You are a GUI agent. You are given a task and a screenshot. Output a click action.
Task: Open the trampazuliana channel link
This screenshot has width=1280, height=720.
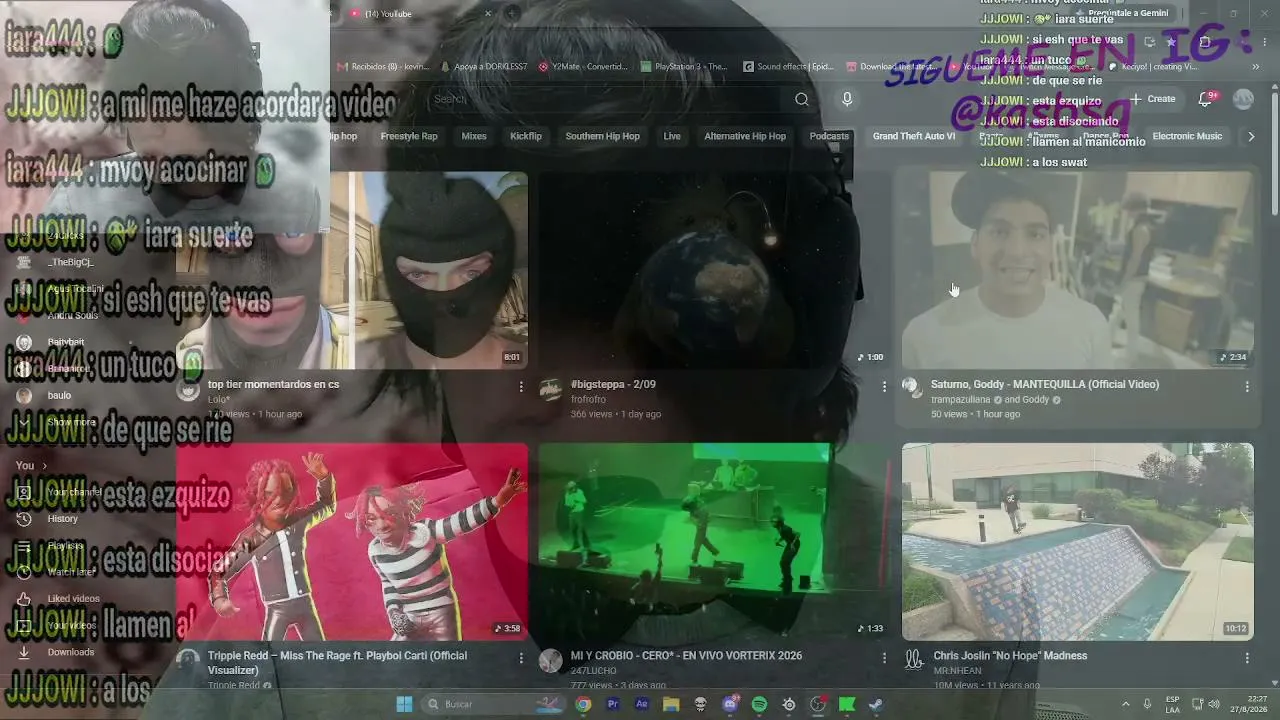point(961,400)
